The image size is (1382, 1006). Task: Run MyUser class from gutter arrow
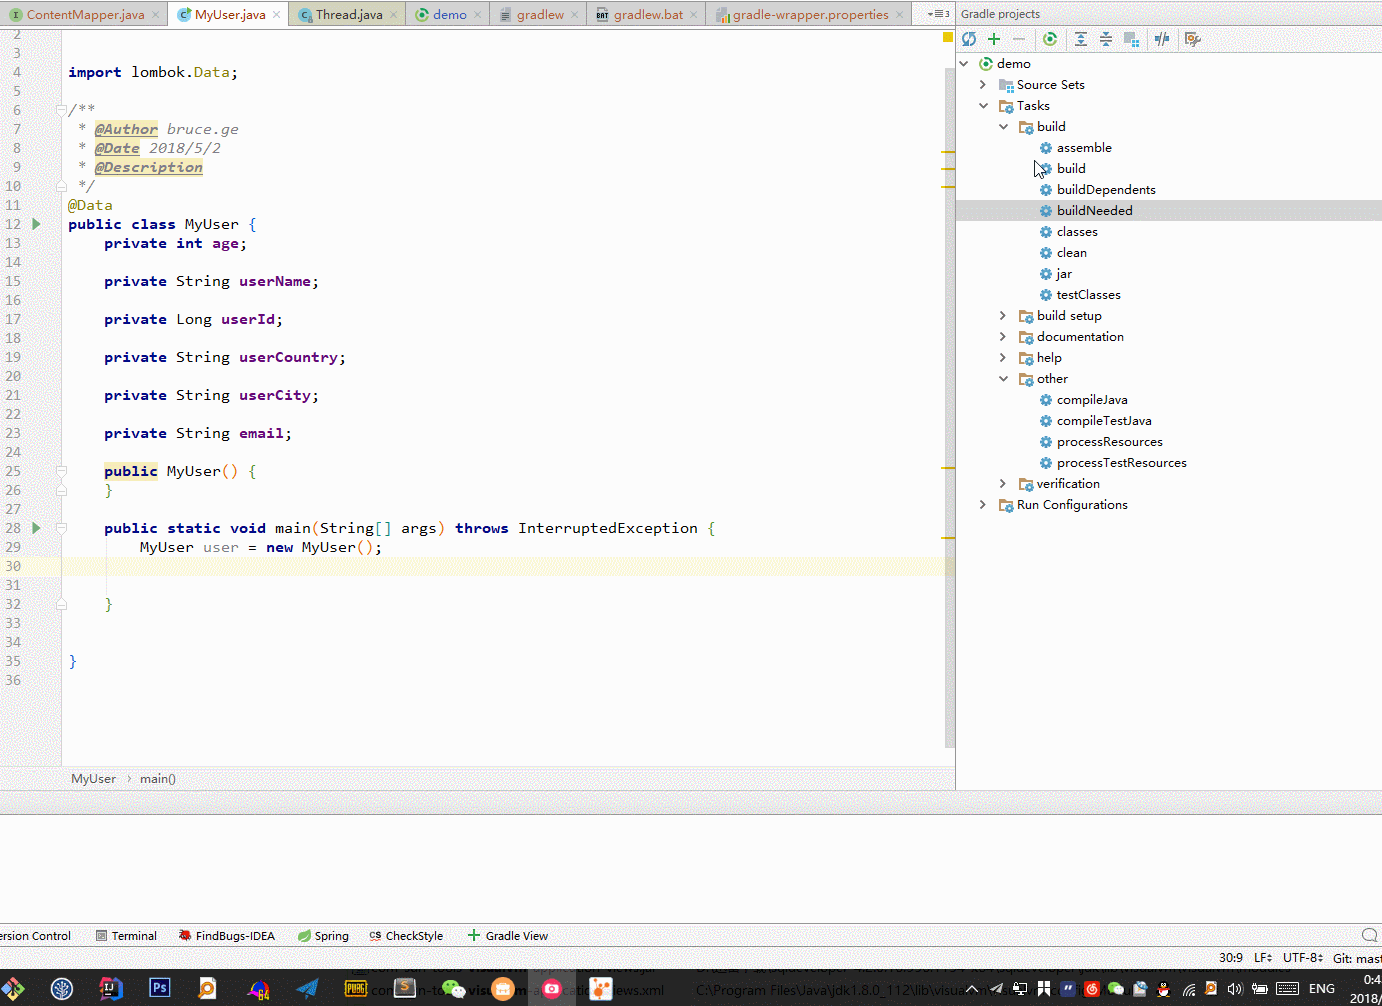[37, 224]
